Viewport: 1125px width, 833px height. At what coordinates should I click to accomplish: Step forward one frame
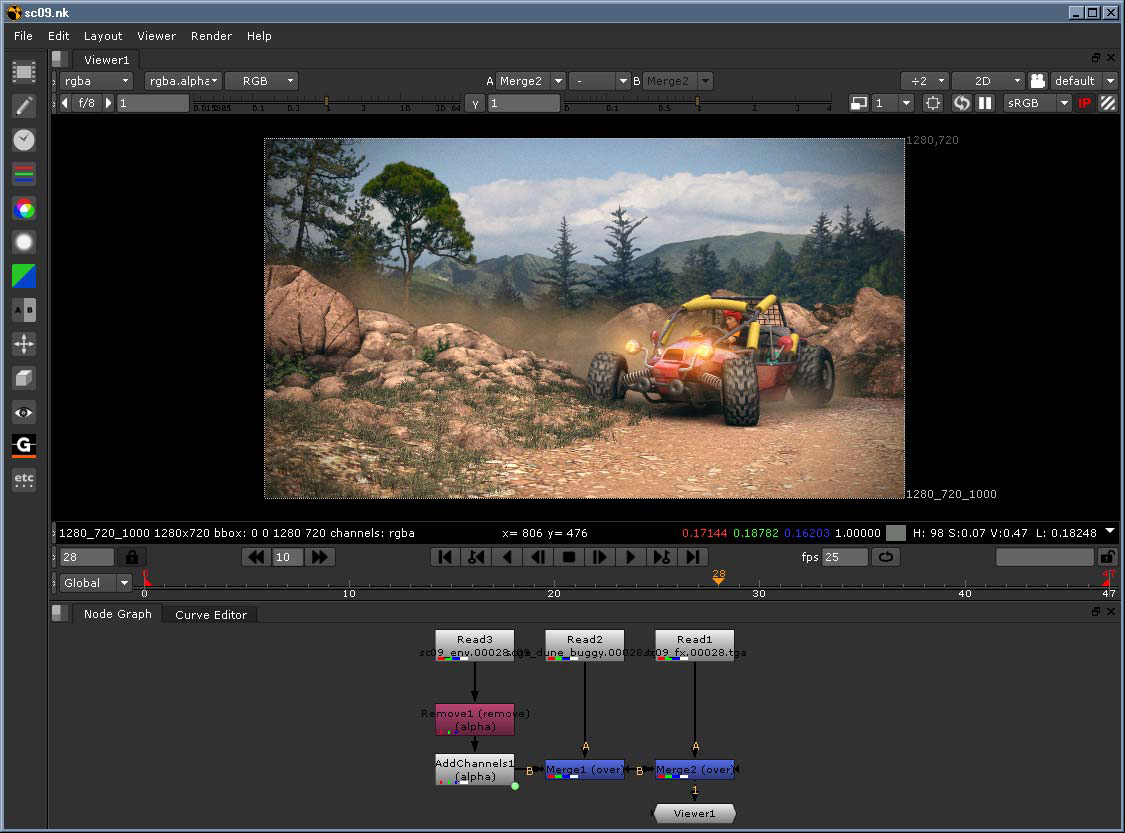[x=600, y=557]
